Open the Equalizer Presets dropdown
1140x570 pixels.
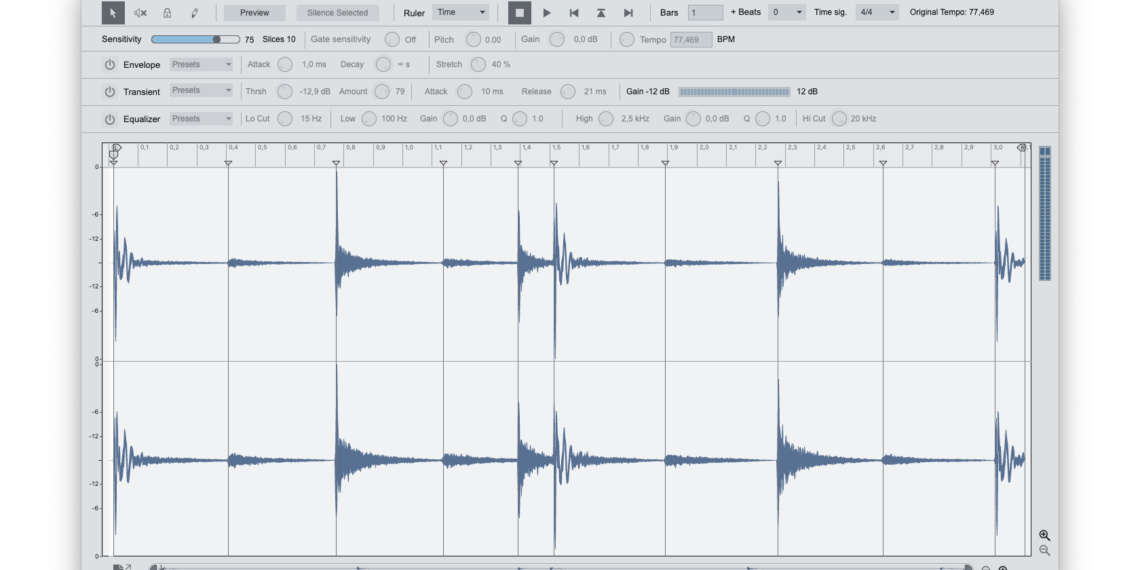tap(201, 119)
